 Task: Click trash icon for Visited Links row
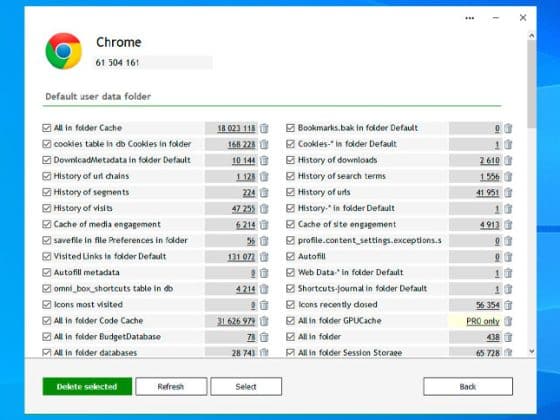(264, 257)
